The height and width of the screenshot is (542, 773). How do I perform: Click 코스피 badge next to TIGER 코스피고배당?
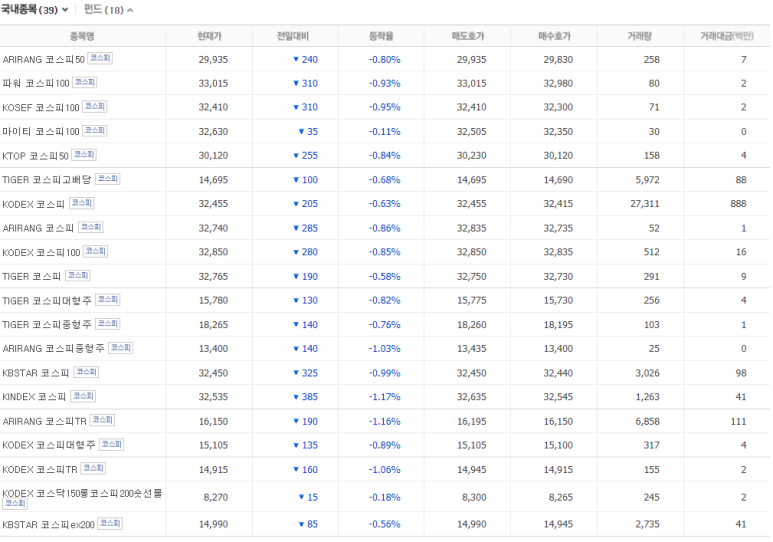pos(107,179)
